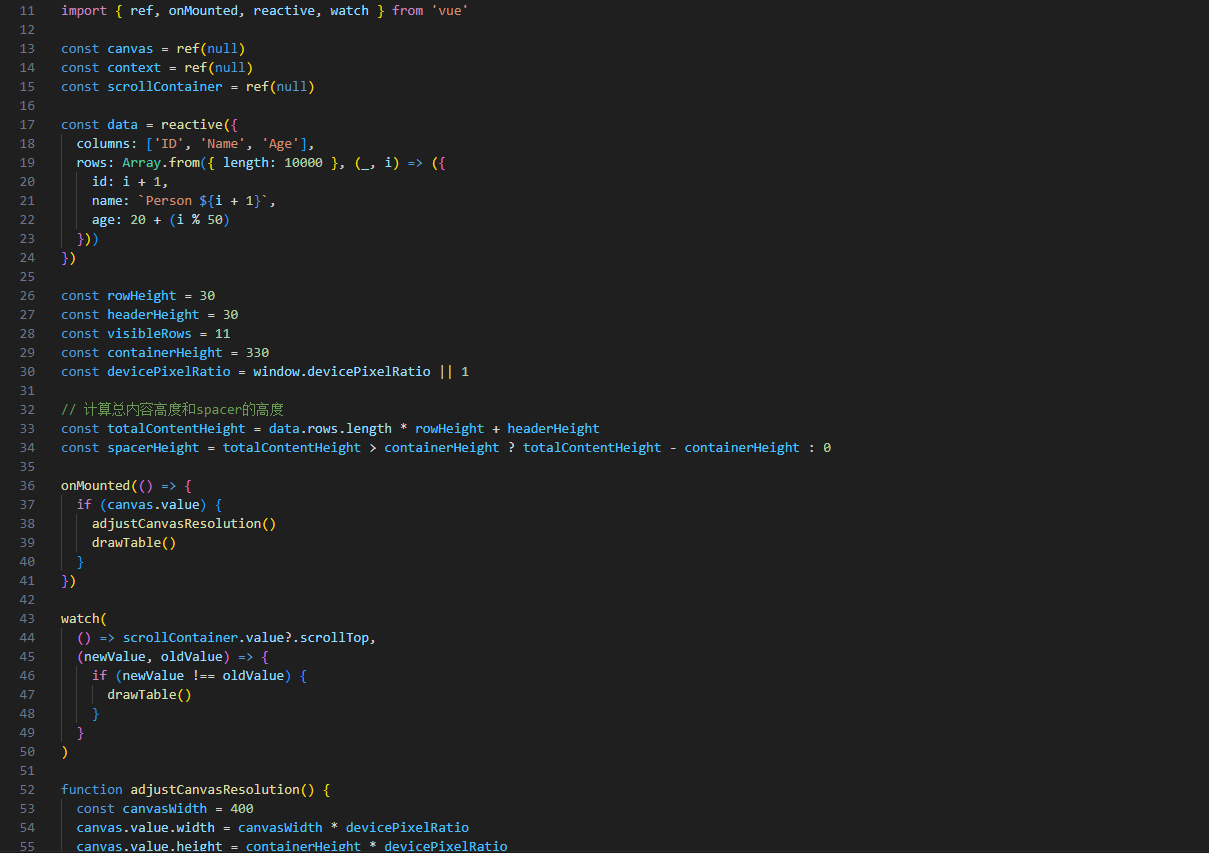Image resolution: width=1209 pixels, height=853 pixels.
Task: Click 'adjustCanvasResolution()' call on line 38
Action: (x=184, y=523)
